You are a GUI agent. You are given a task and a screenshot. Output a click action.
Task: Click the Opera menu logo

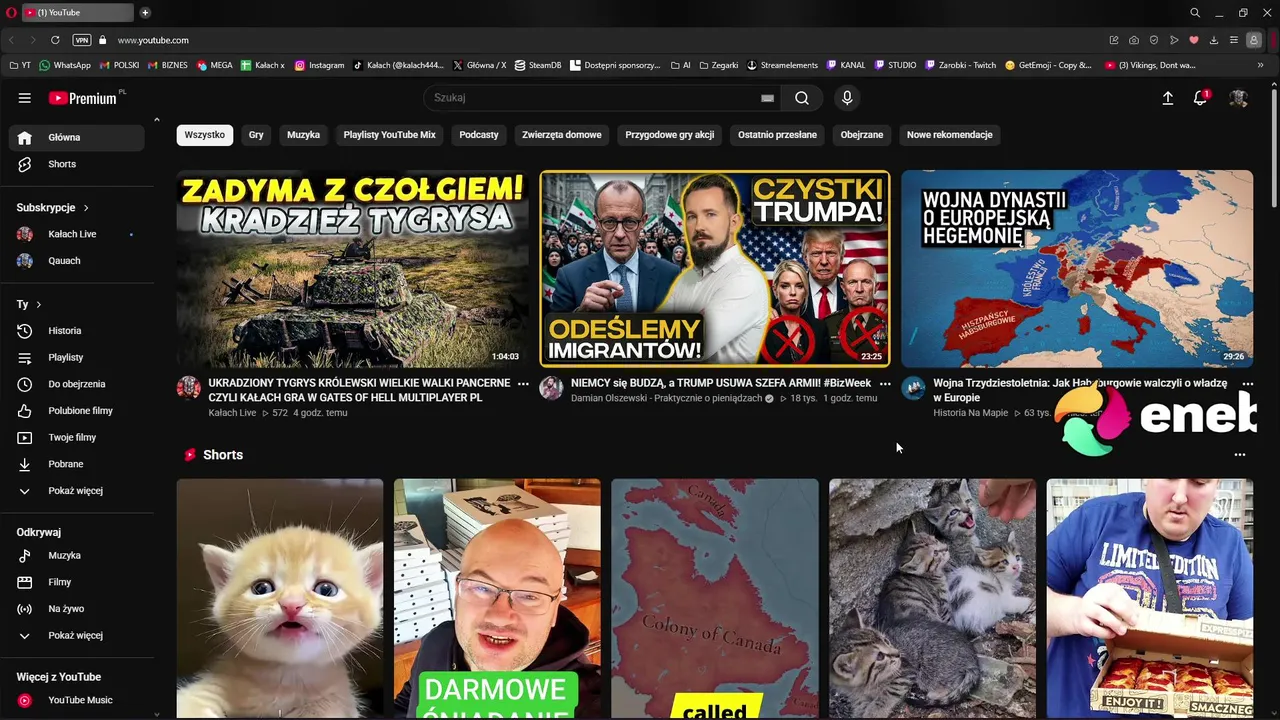[x=10, y=12]
